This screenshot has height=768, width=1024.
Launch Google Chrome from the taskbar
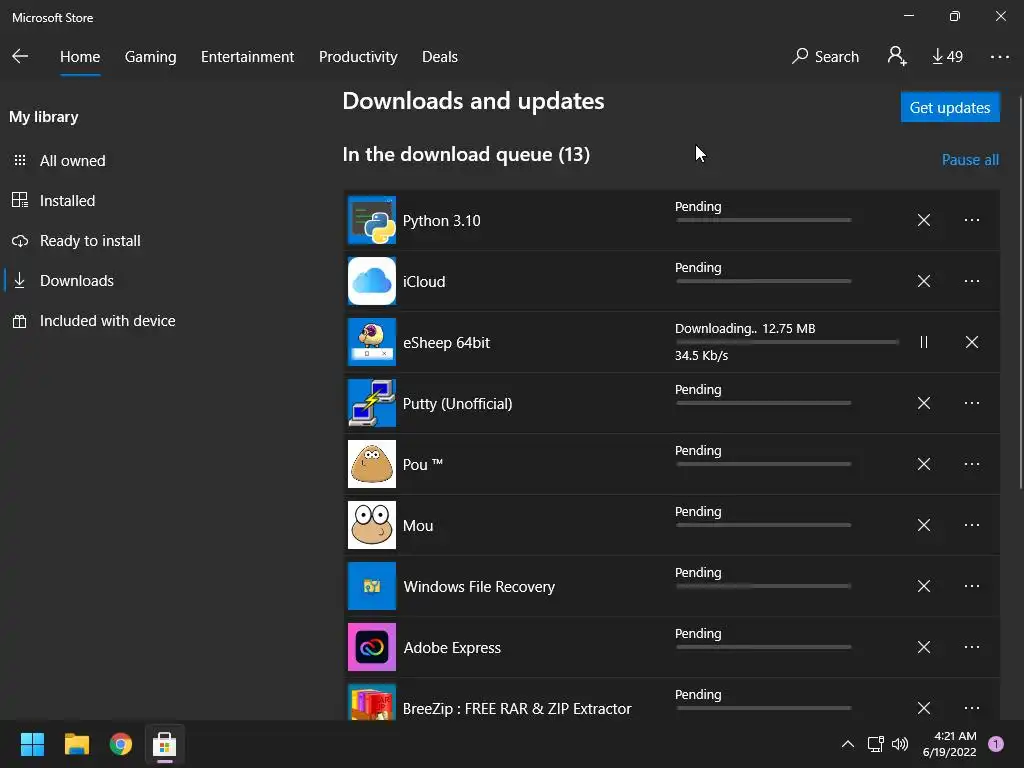pos(121,744)
